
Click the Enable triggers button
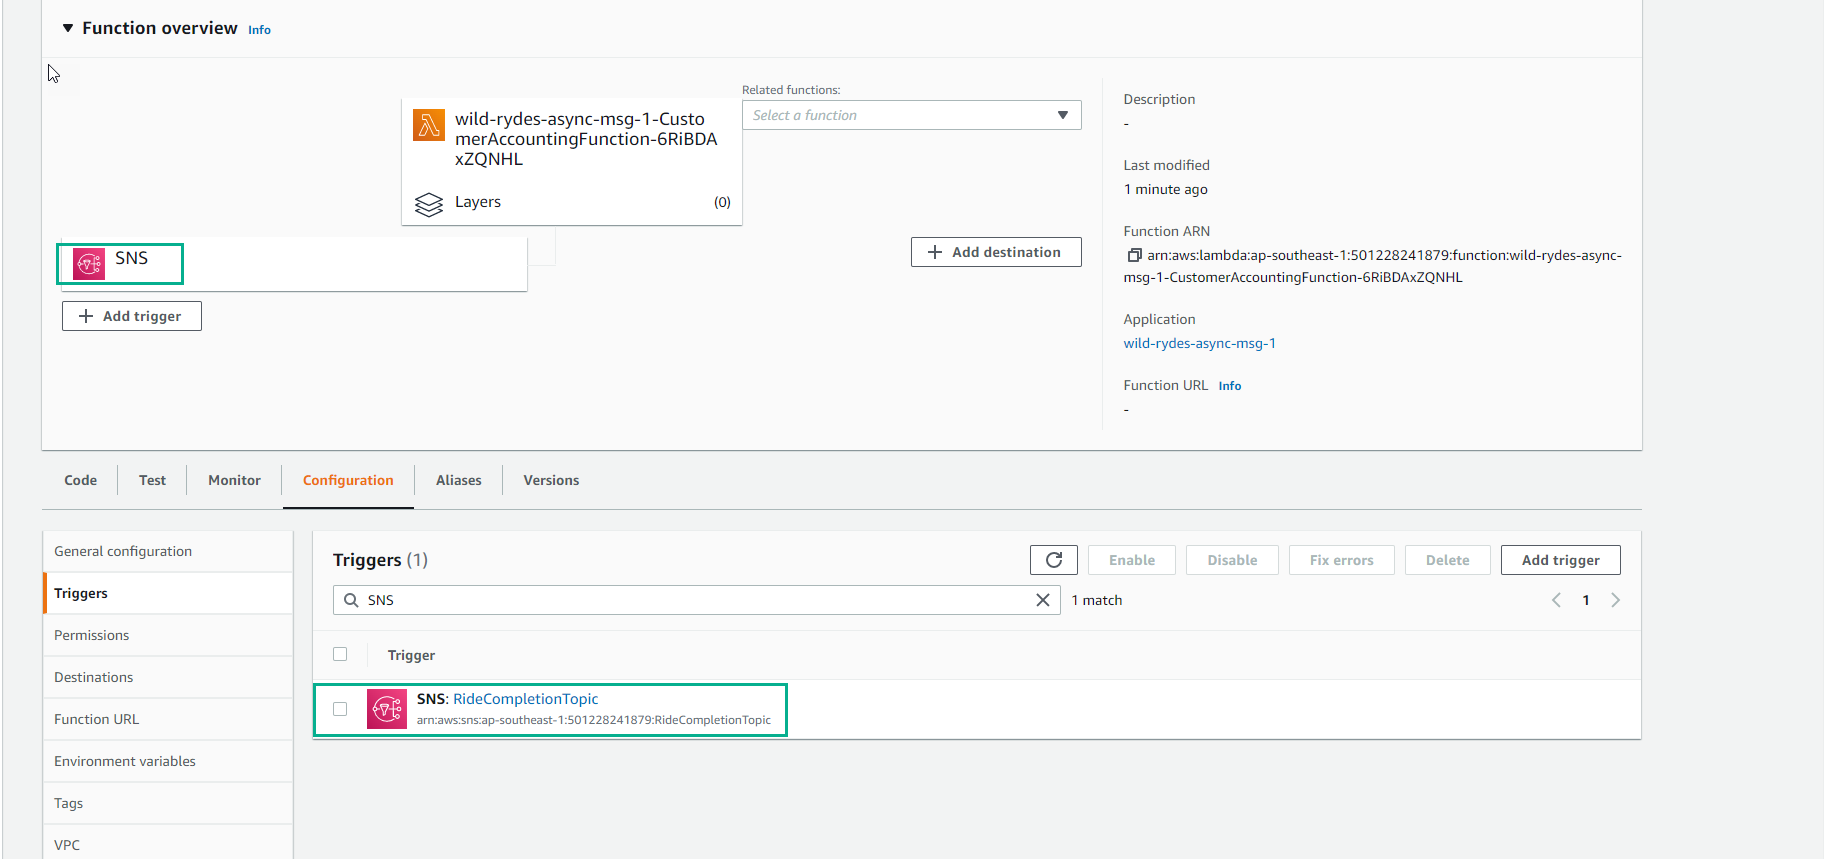pos(1131,560)
